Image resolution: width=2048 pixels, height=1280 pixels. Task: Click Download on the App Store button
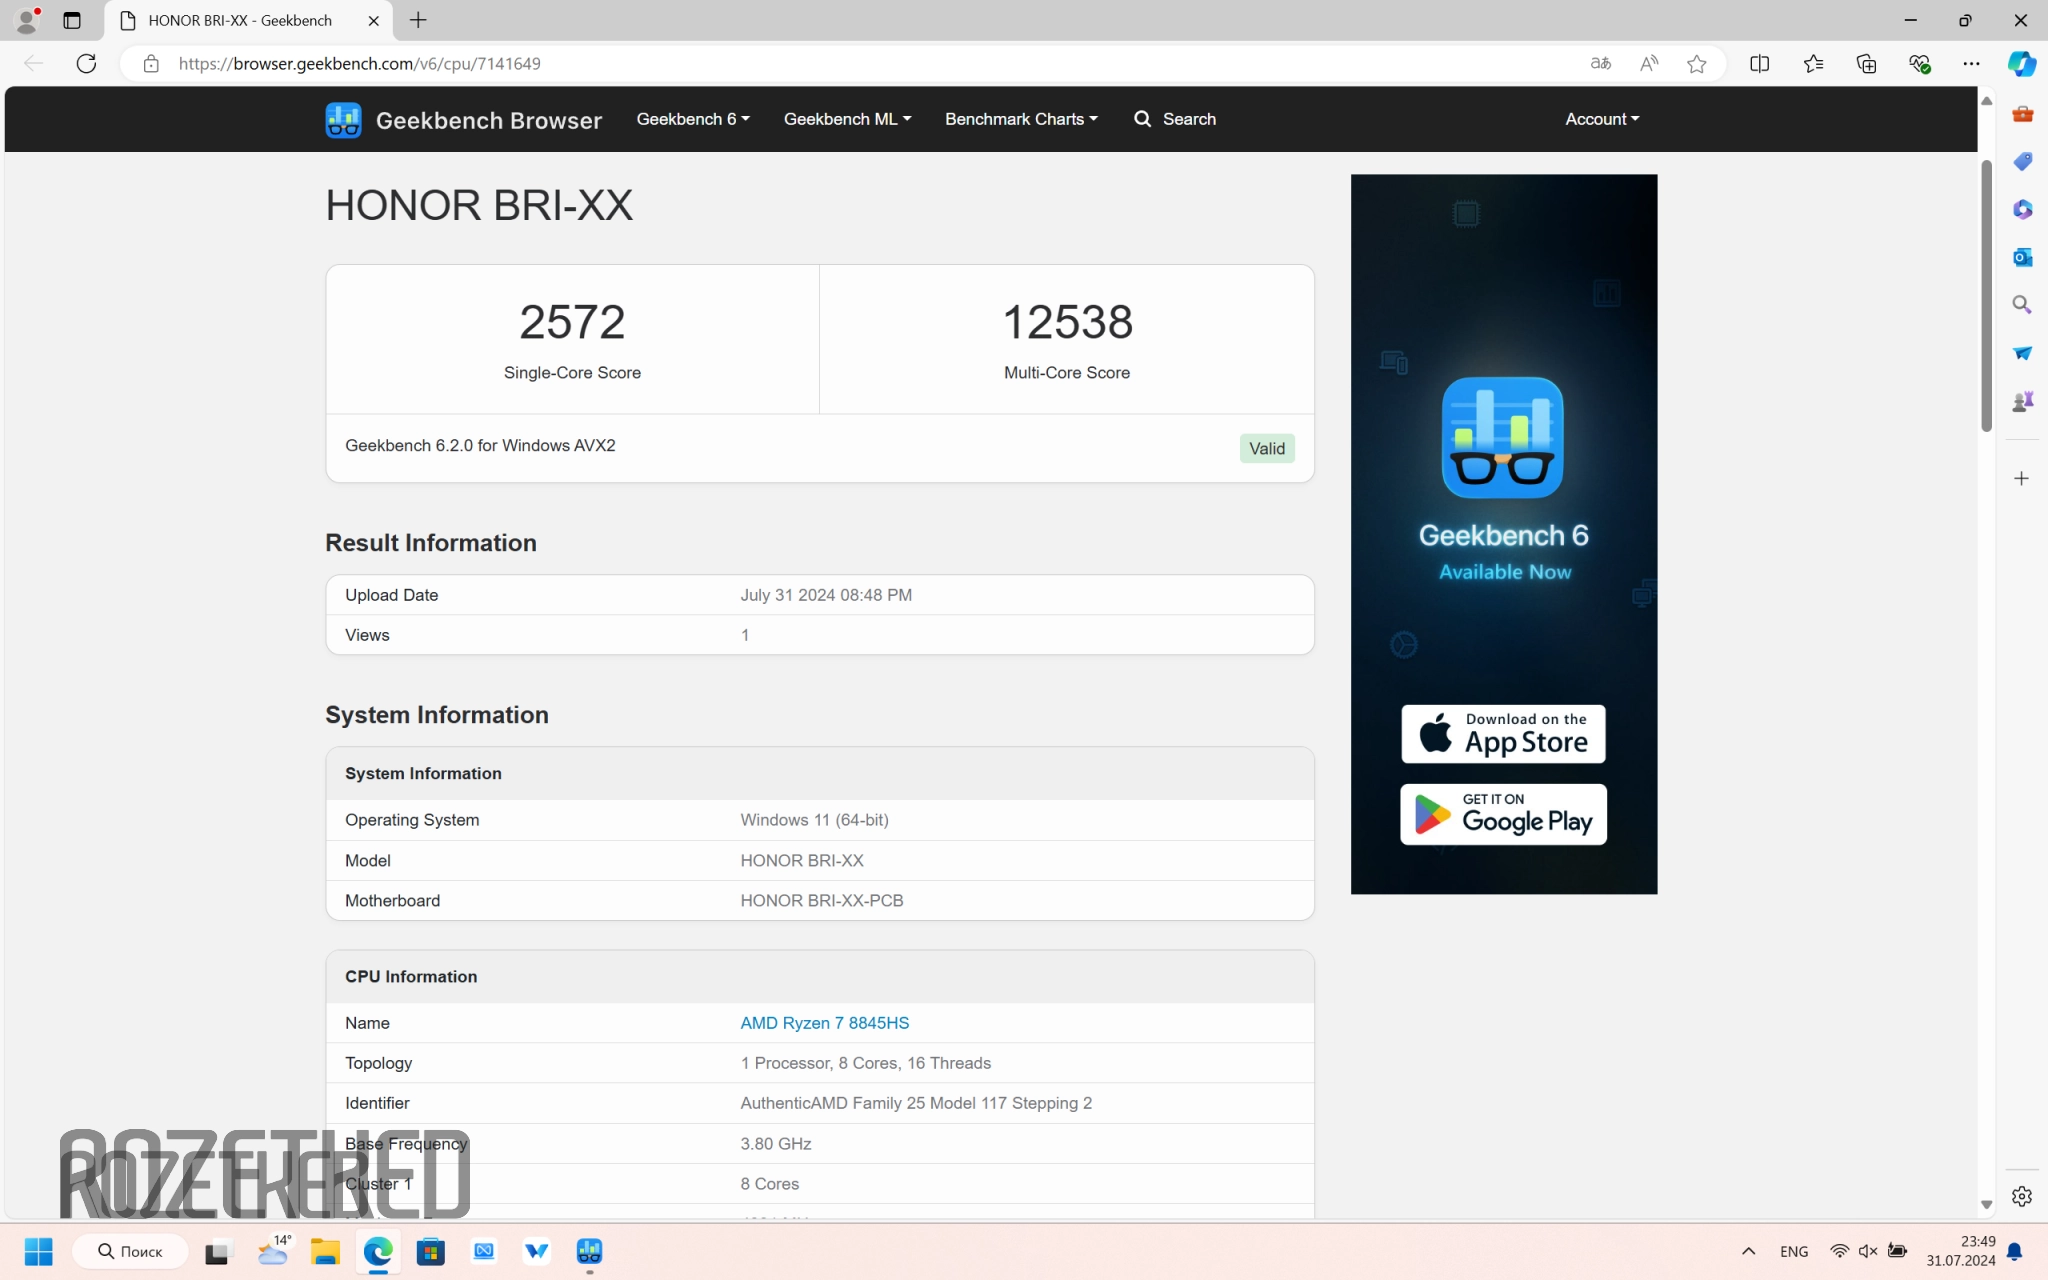tap(1503, 734)
